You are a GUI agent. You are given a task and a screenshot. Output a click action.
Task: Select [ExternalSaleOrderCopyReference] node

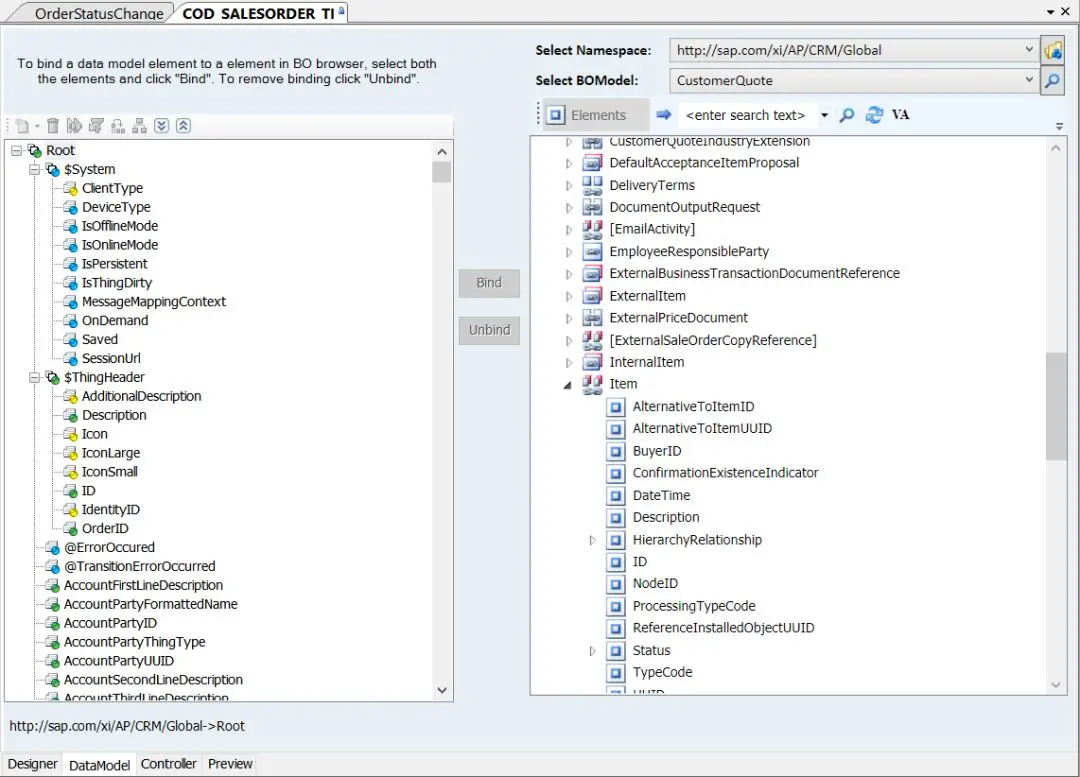pyautogui.click(x=712, y=340)
